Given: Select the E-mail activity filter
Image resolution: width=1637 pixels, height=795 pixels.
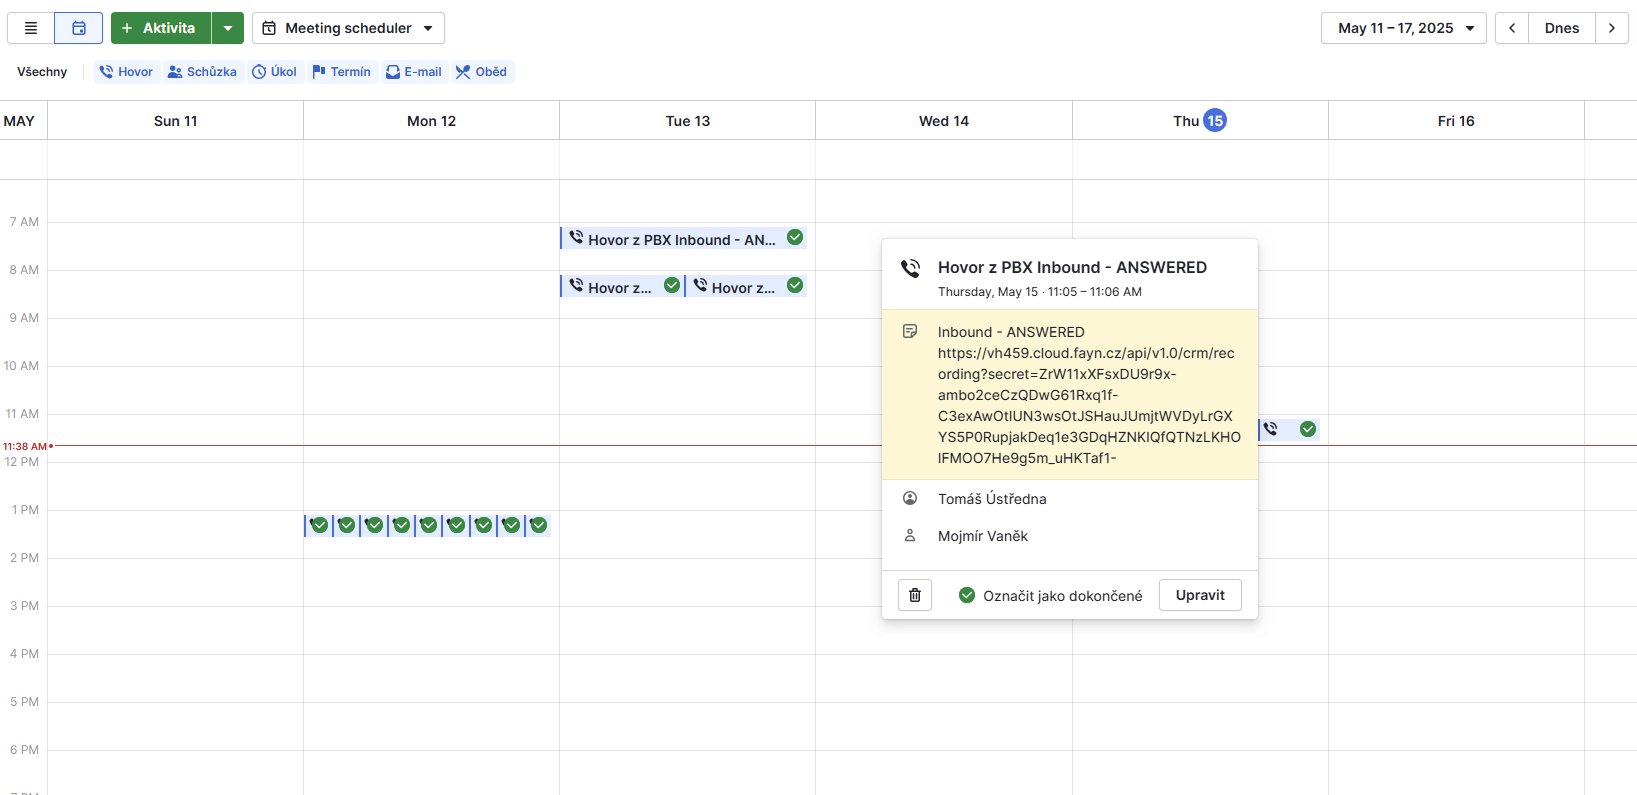Looking at the screenshot, I should 414,72.
